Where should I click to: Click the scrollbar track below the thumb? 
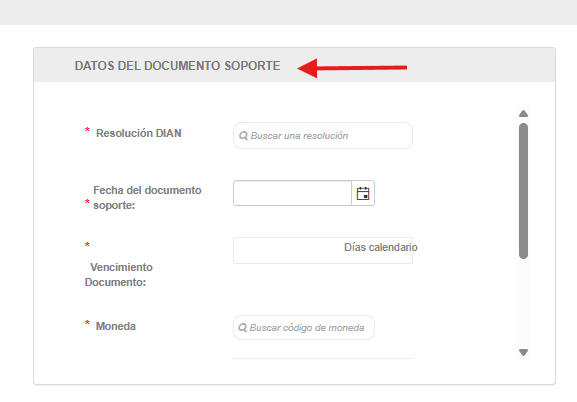coord(523,304)
